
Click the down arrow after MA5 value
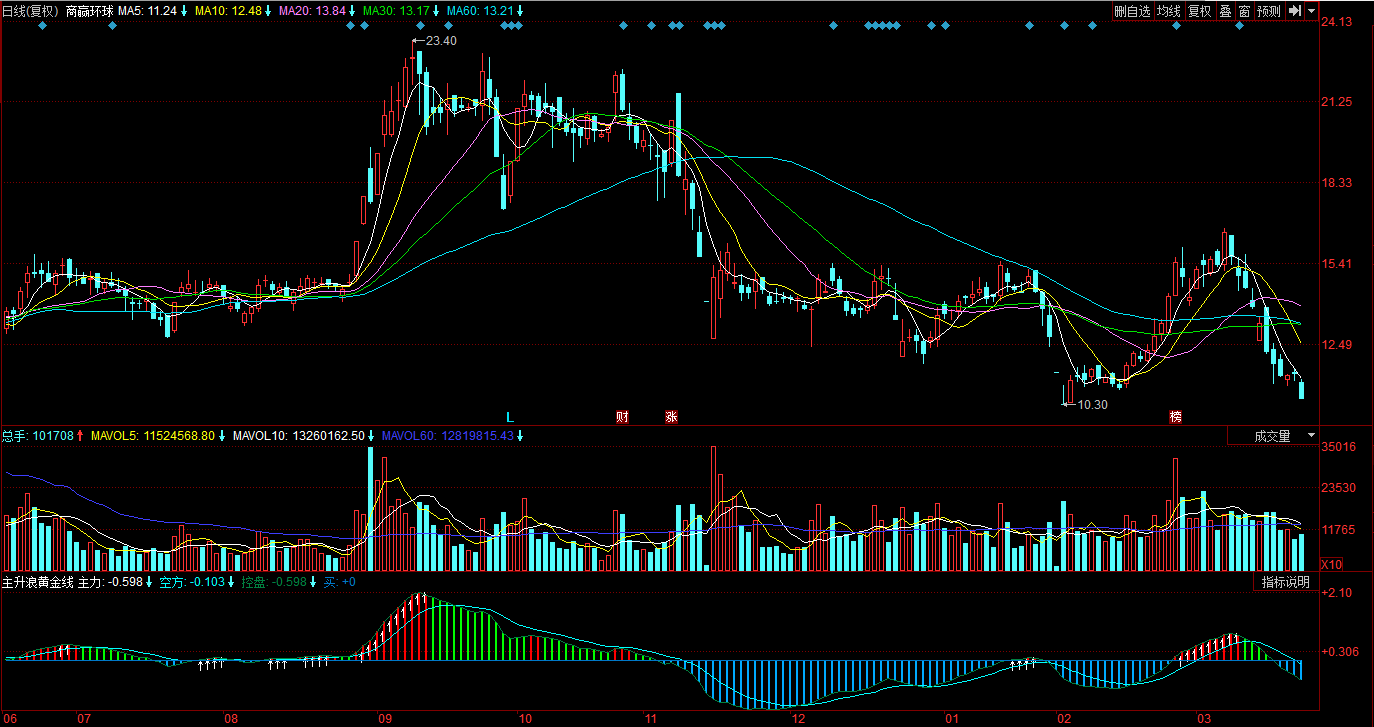184,11
